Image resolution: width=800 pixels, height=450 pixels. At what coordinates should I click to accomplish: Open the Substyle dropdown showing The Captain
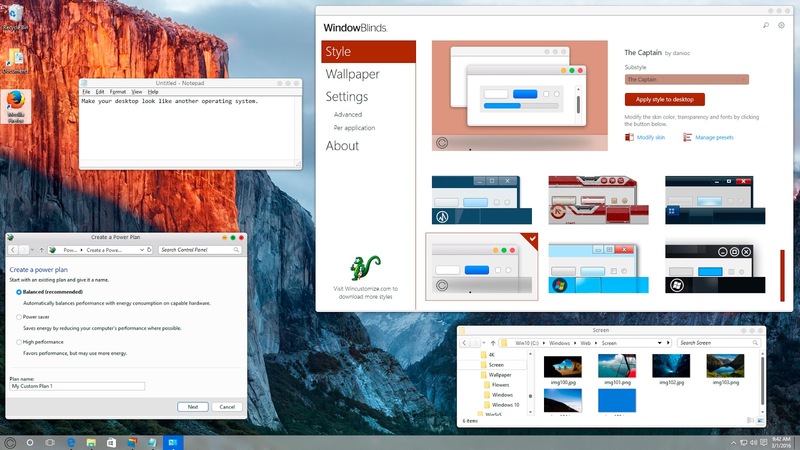pyautogui.click(x=664, y=78)
